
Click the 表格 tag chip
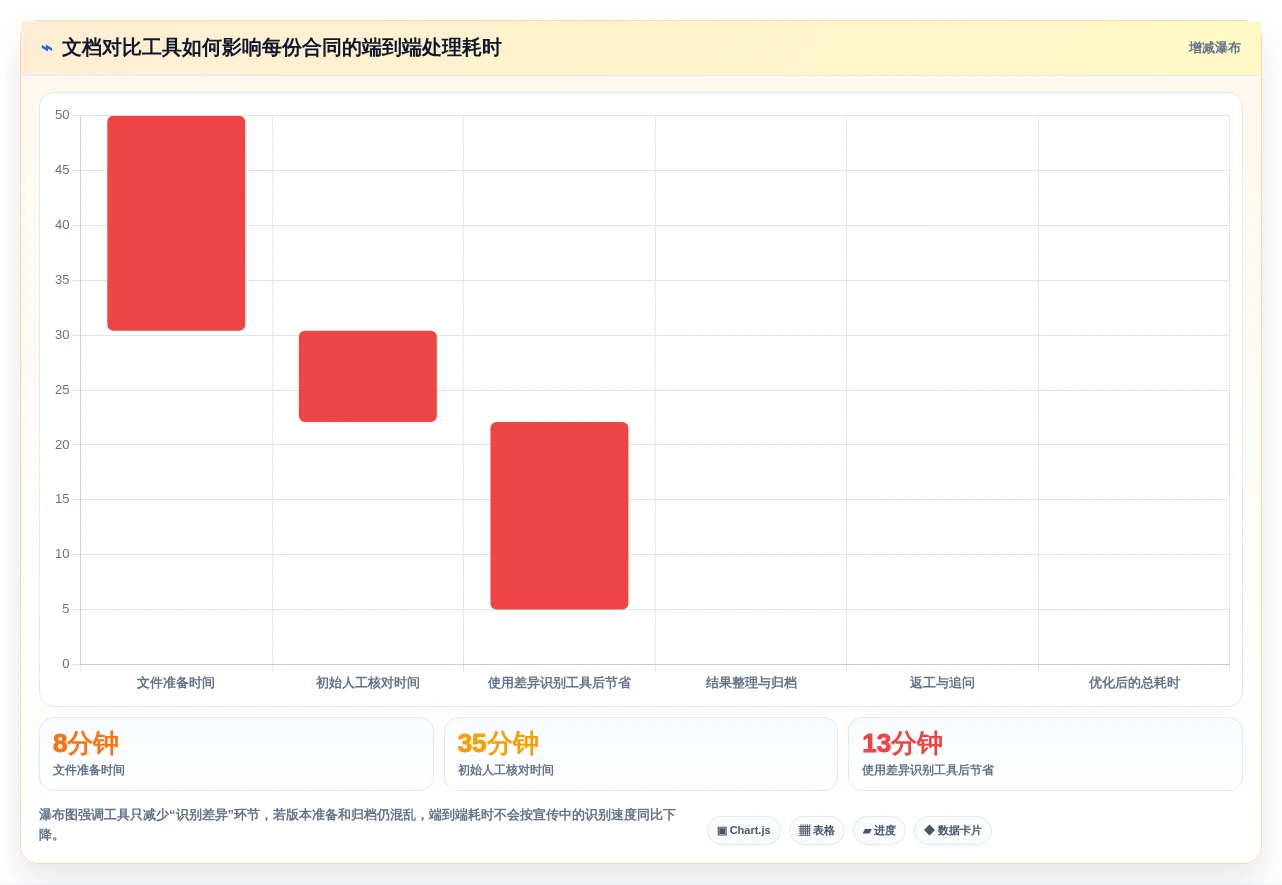click(x=816, y=831)
